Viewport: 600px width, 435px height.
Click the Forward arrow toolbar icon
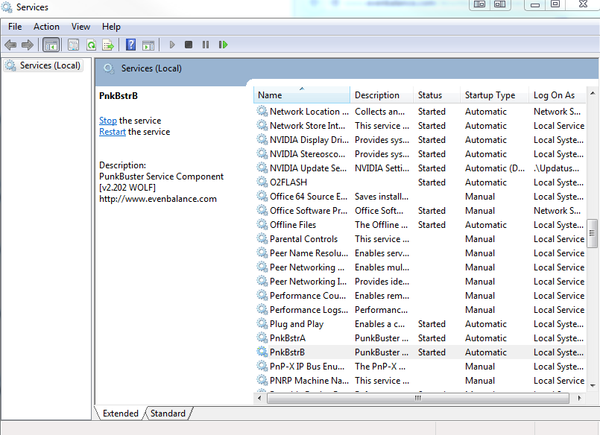pos(27,45)
